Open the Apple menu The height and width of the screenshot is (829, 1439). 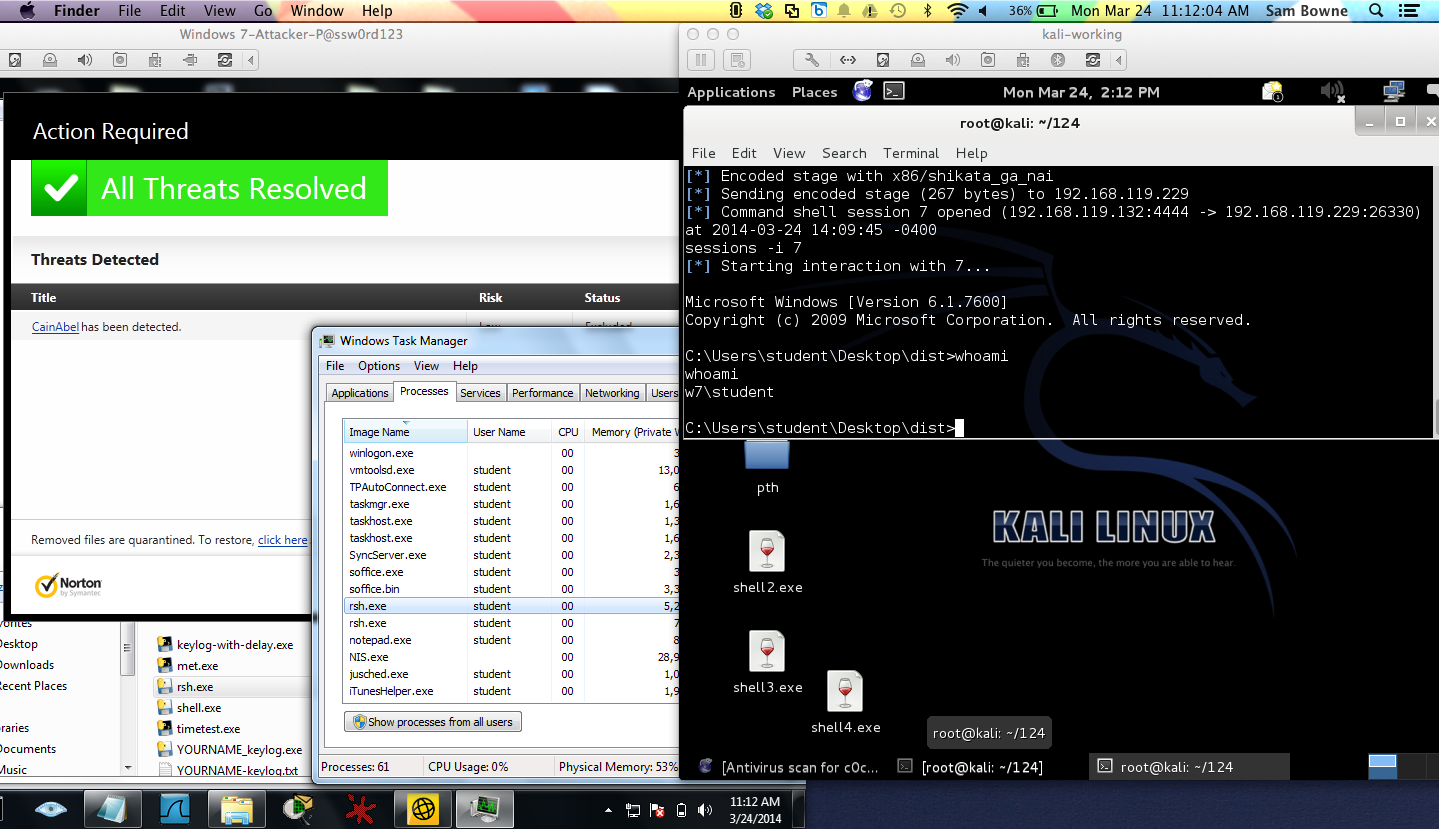(27, 11)
